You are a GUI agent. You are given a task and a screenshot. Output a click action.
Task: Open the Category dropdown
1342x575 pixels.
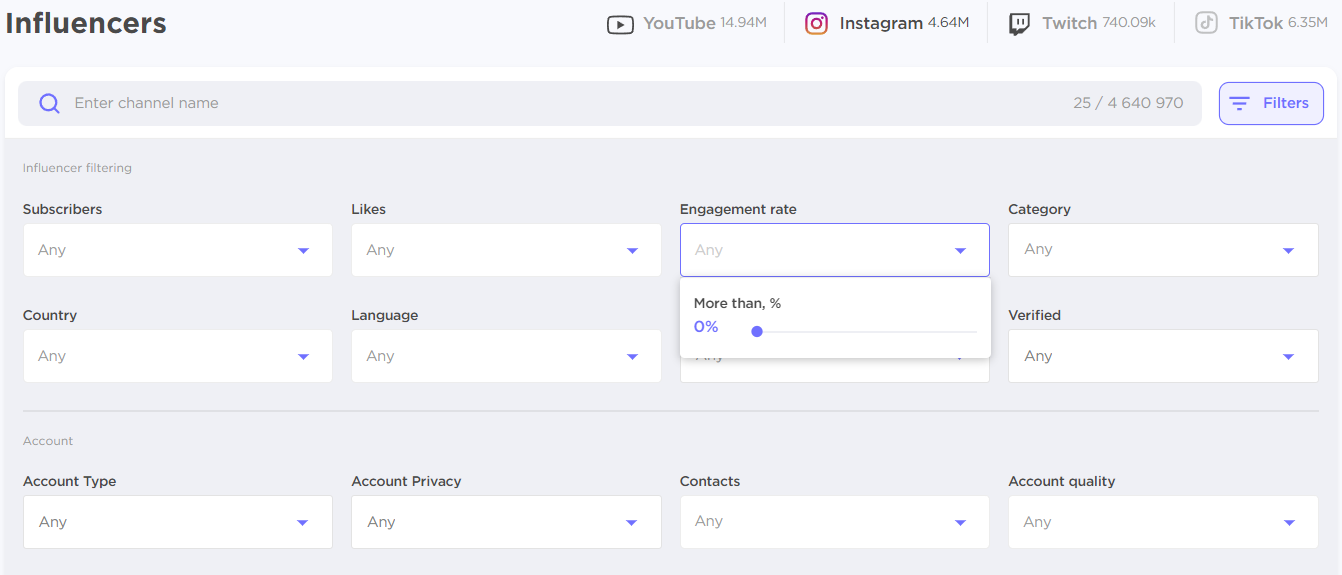tap(1163, 250)
